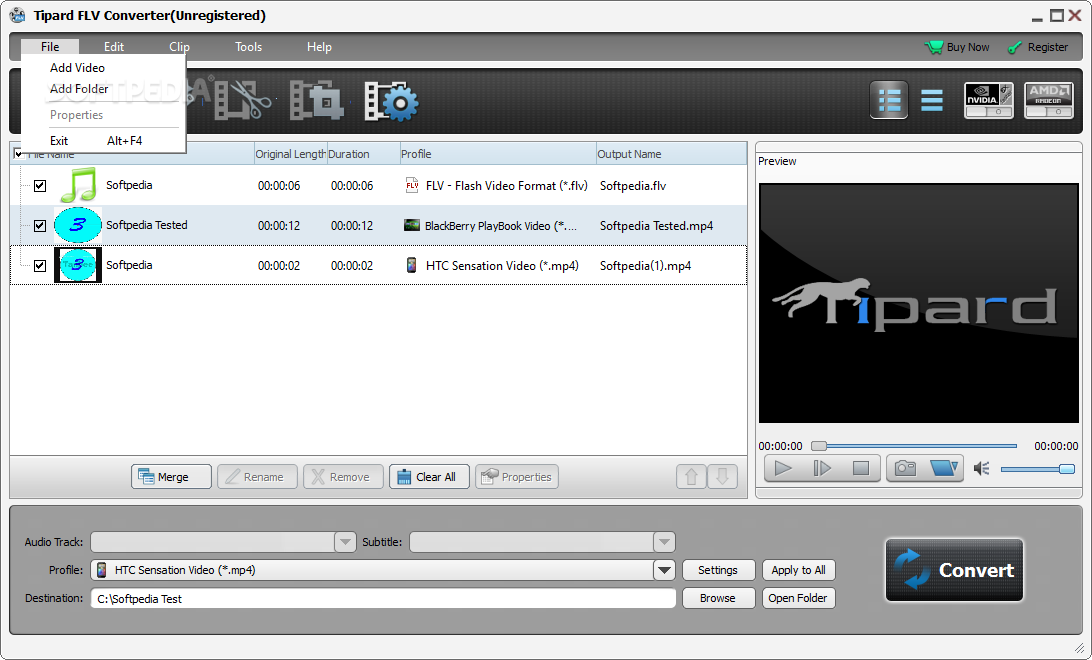Click the Properties button below list
Image resolution: width=1092 pixels, height=660 pixels.
pos(517,477)
